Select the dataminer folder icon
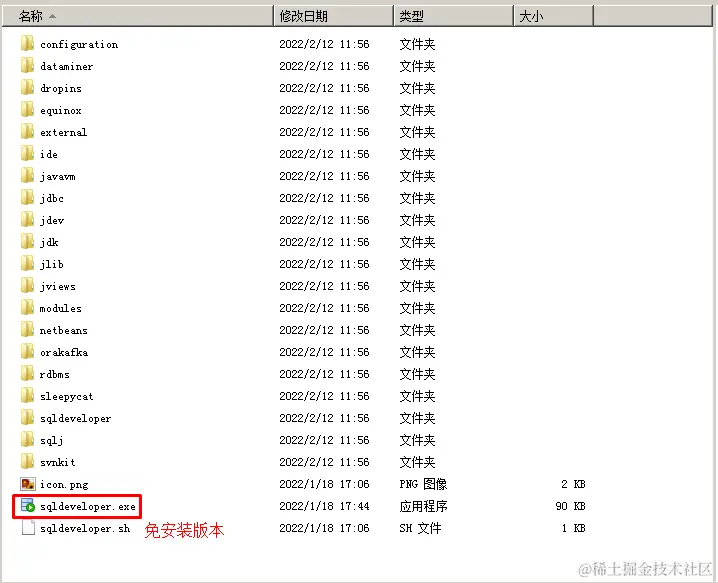The image size is (718, 583). coord(27,65)
